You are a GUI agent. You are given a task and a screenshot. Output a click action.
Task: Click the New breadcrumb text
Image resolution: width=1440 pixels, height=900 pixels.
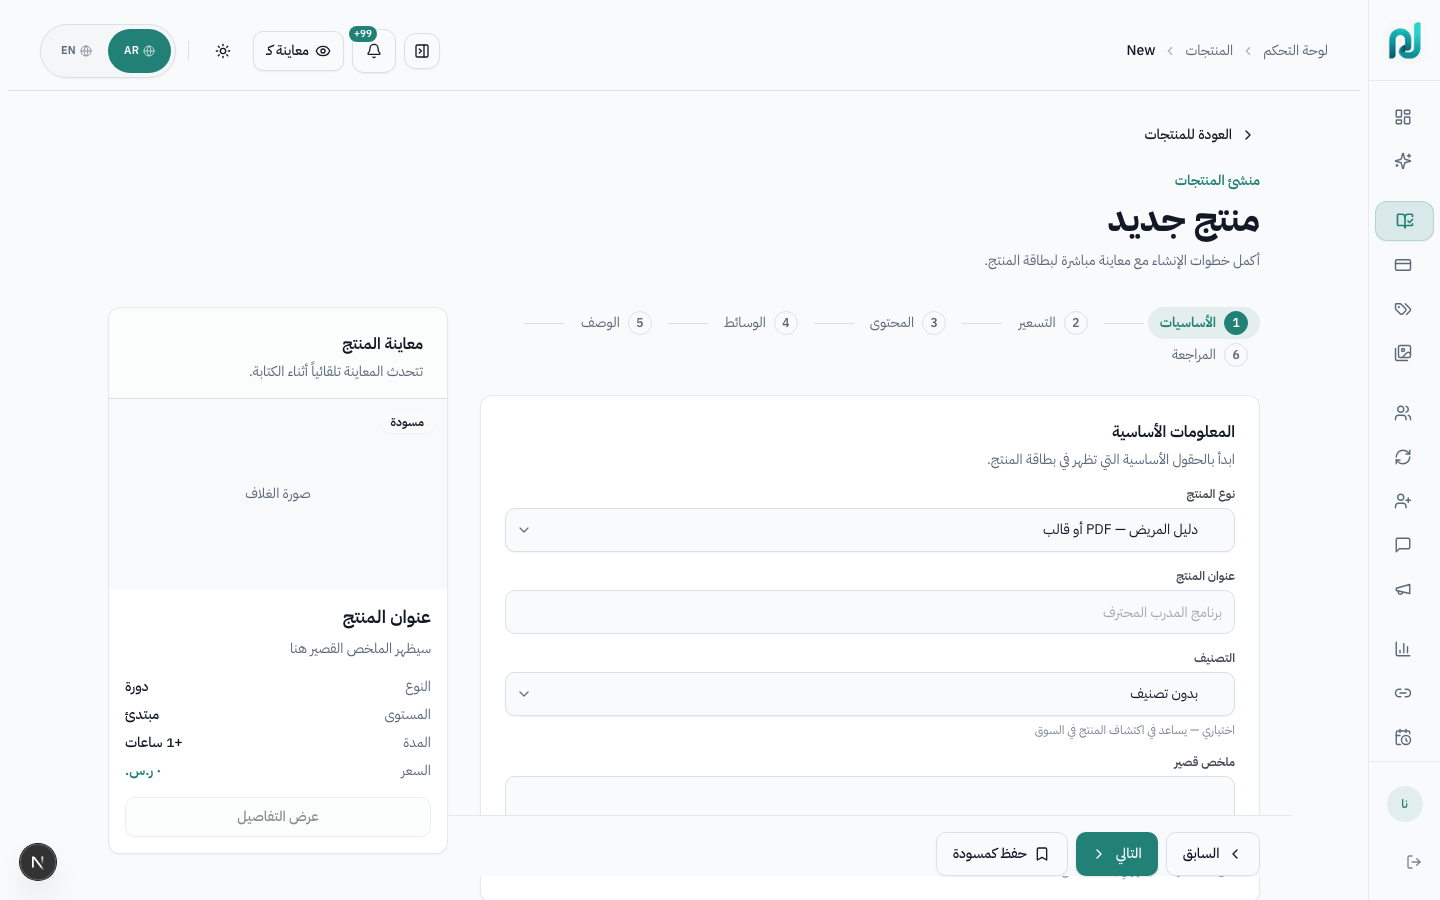pyautogui.click(x=1141, y=51)
